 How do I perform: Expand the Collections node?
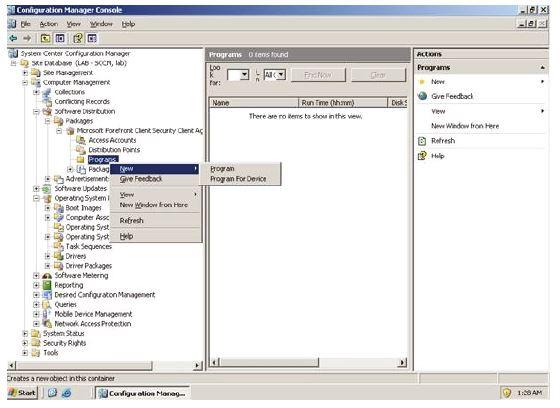36,92
